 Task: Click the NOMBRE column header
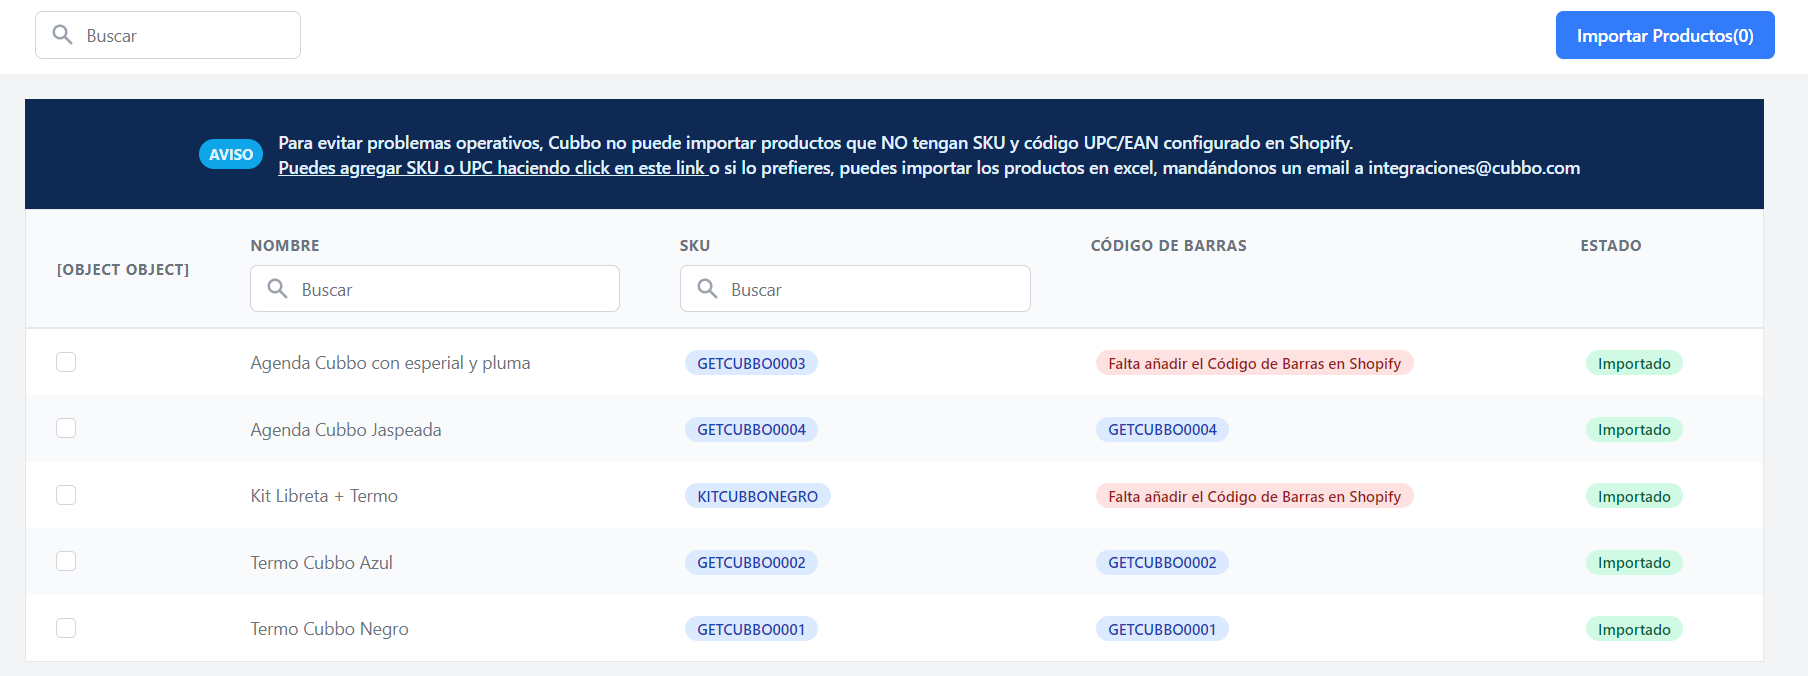(x=285, y=246)
